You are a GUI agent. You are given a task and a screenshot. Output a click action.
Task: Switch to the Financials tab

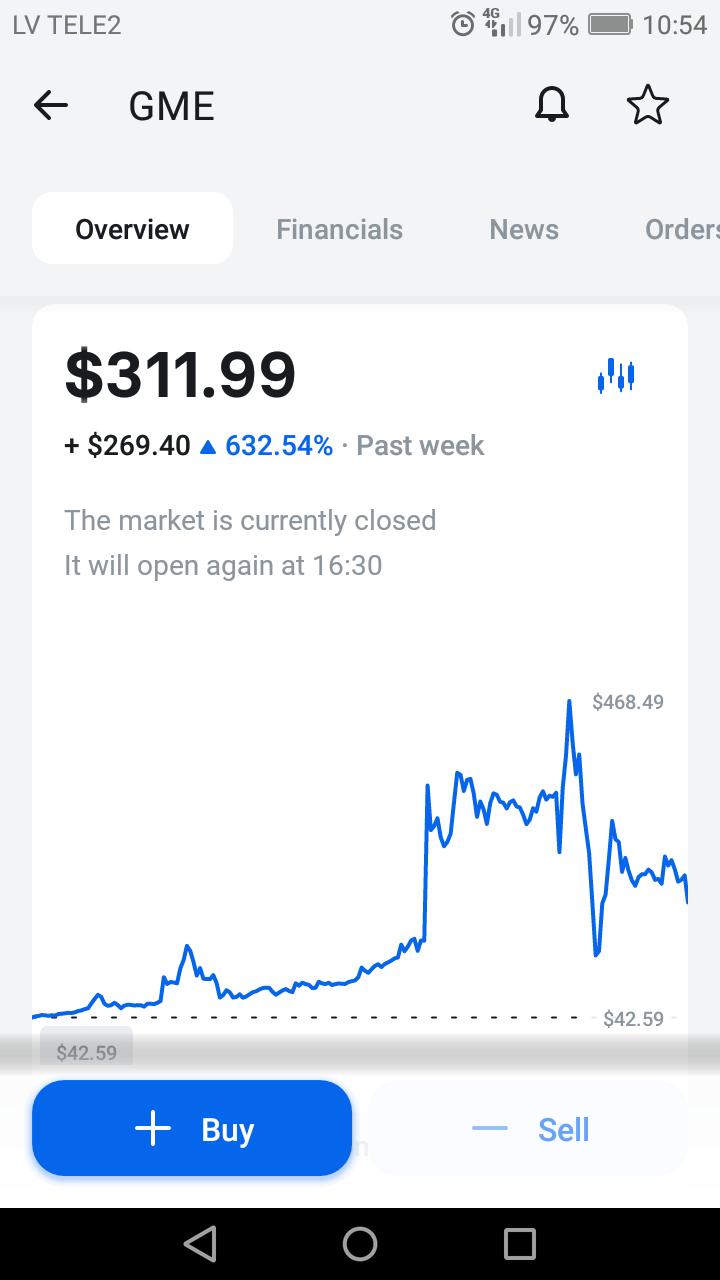(339, 229)
